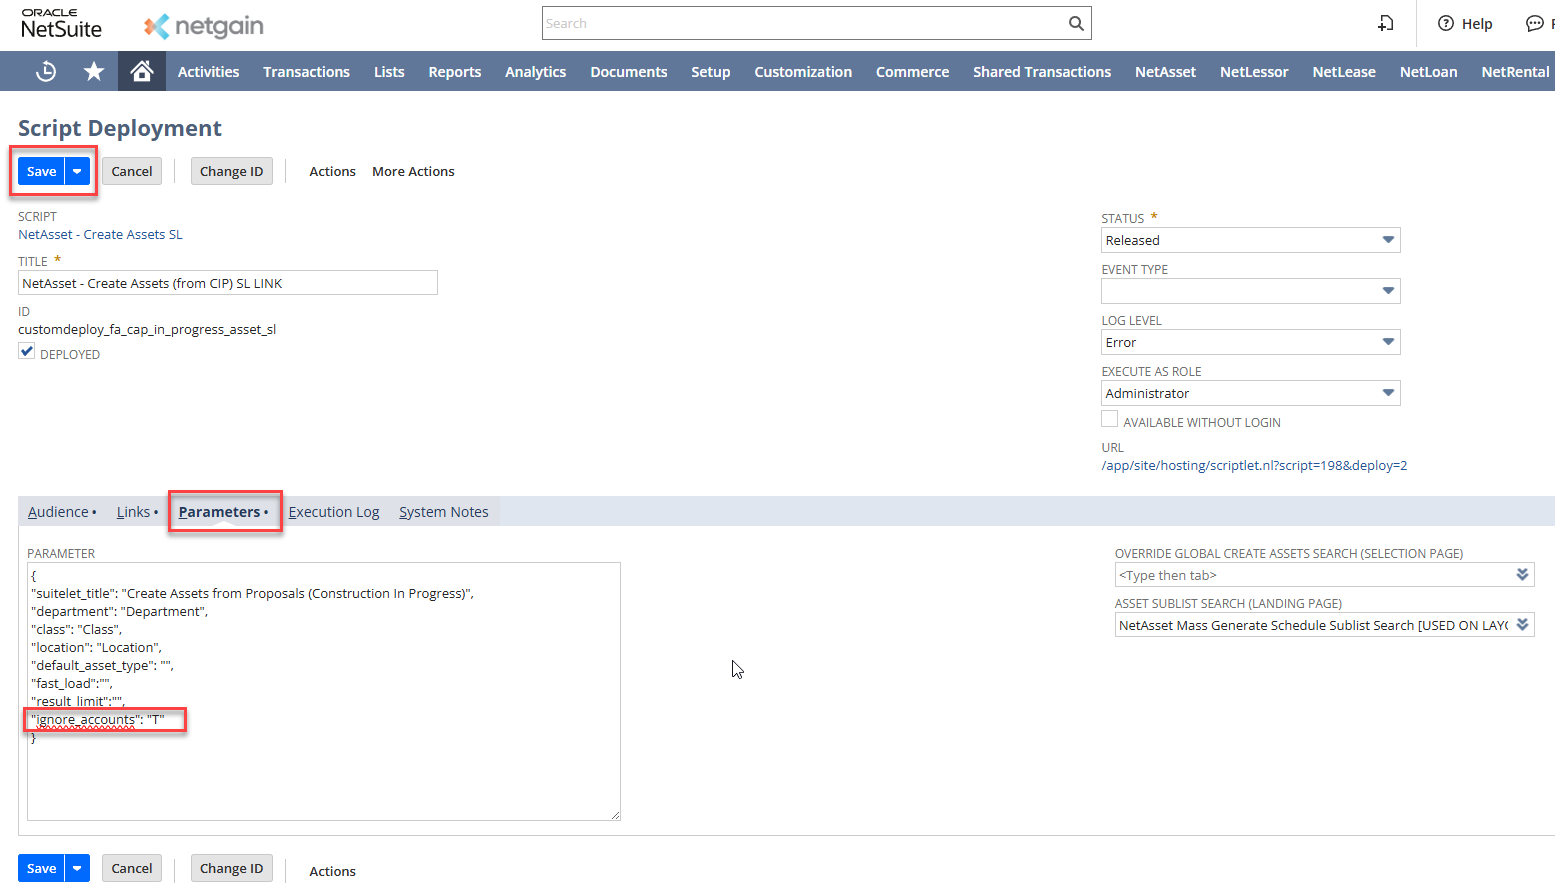Enable Available Without Login checkbox
1555x892 pixels.
click(1110, 420)
